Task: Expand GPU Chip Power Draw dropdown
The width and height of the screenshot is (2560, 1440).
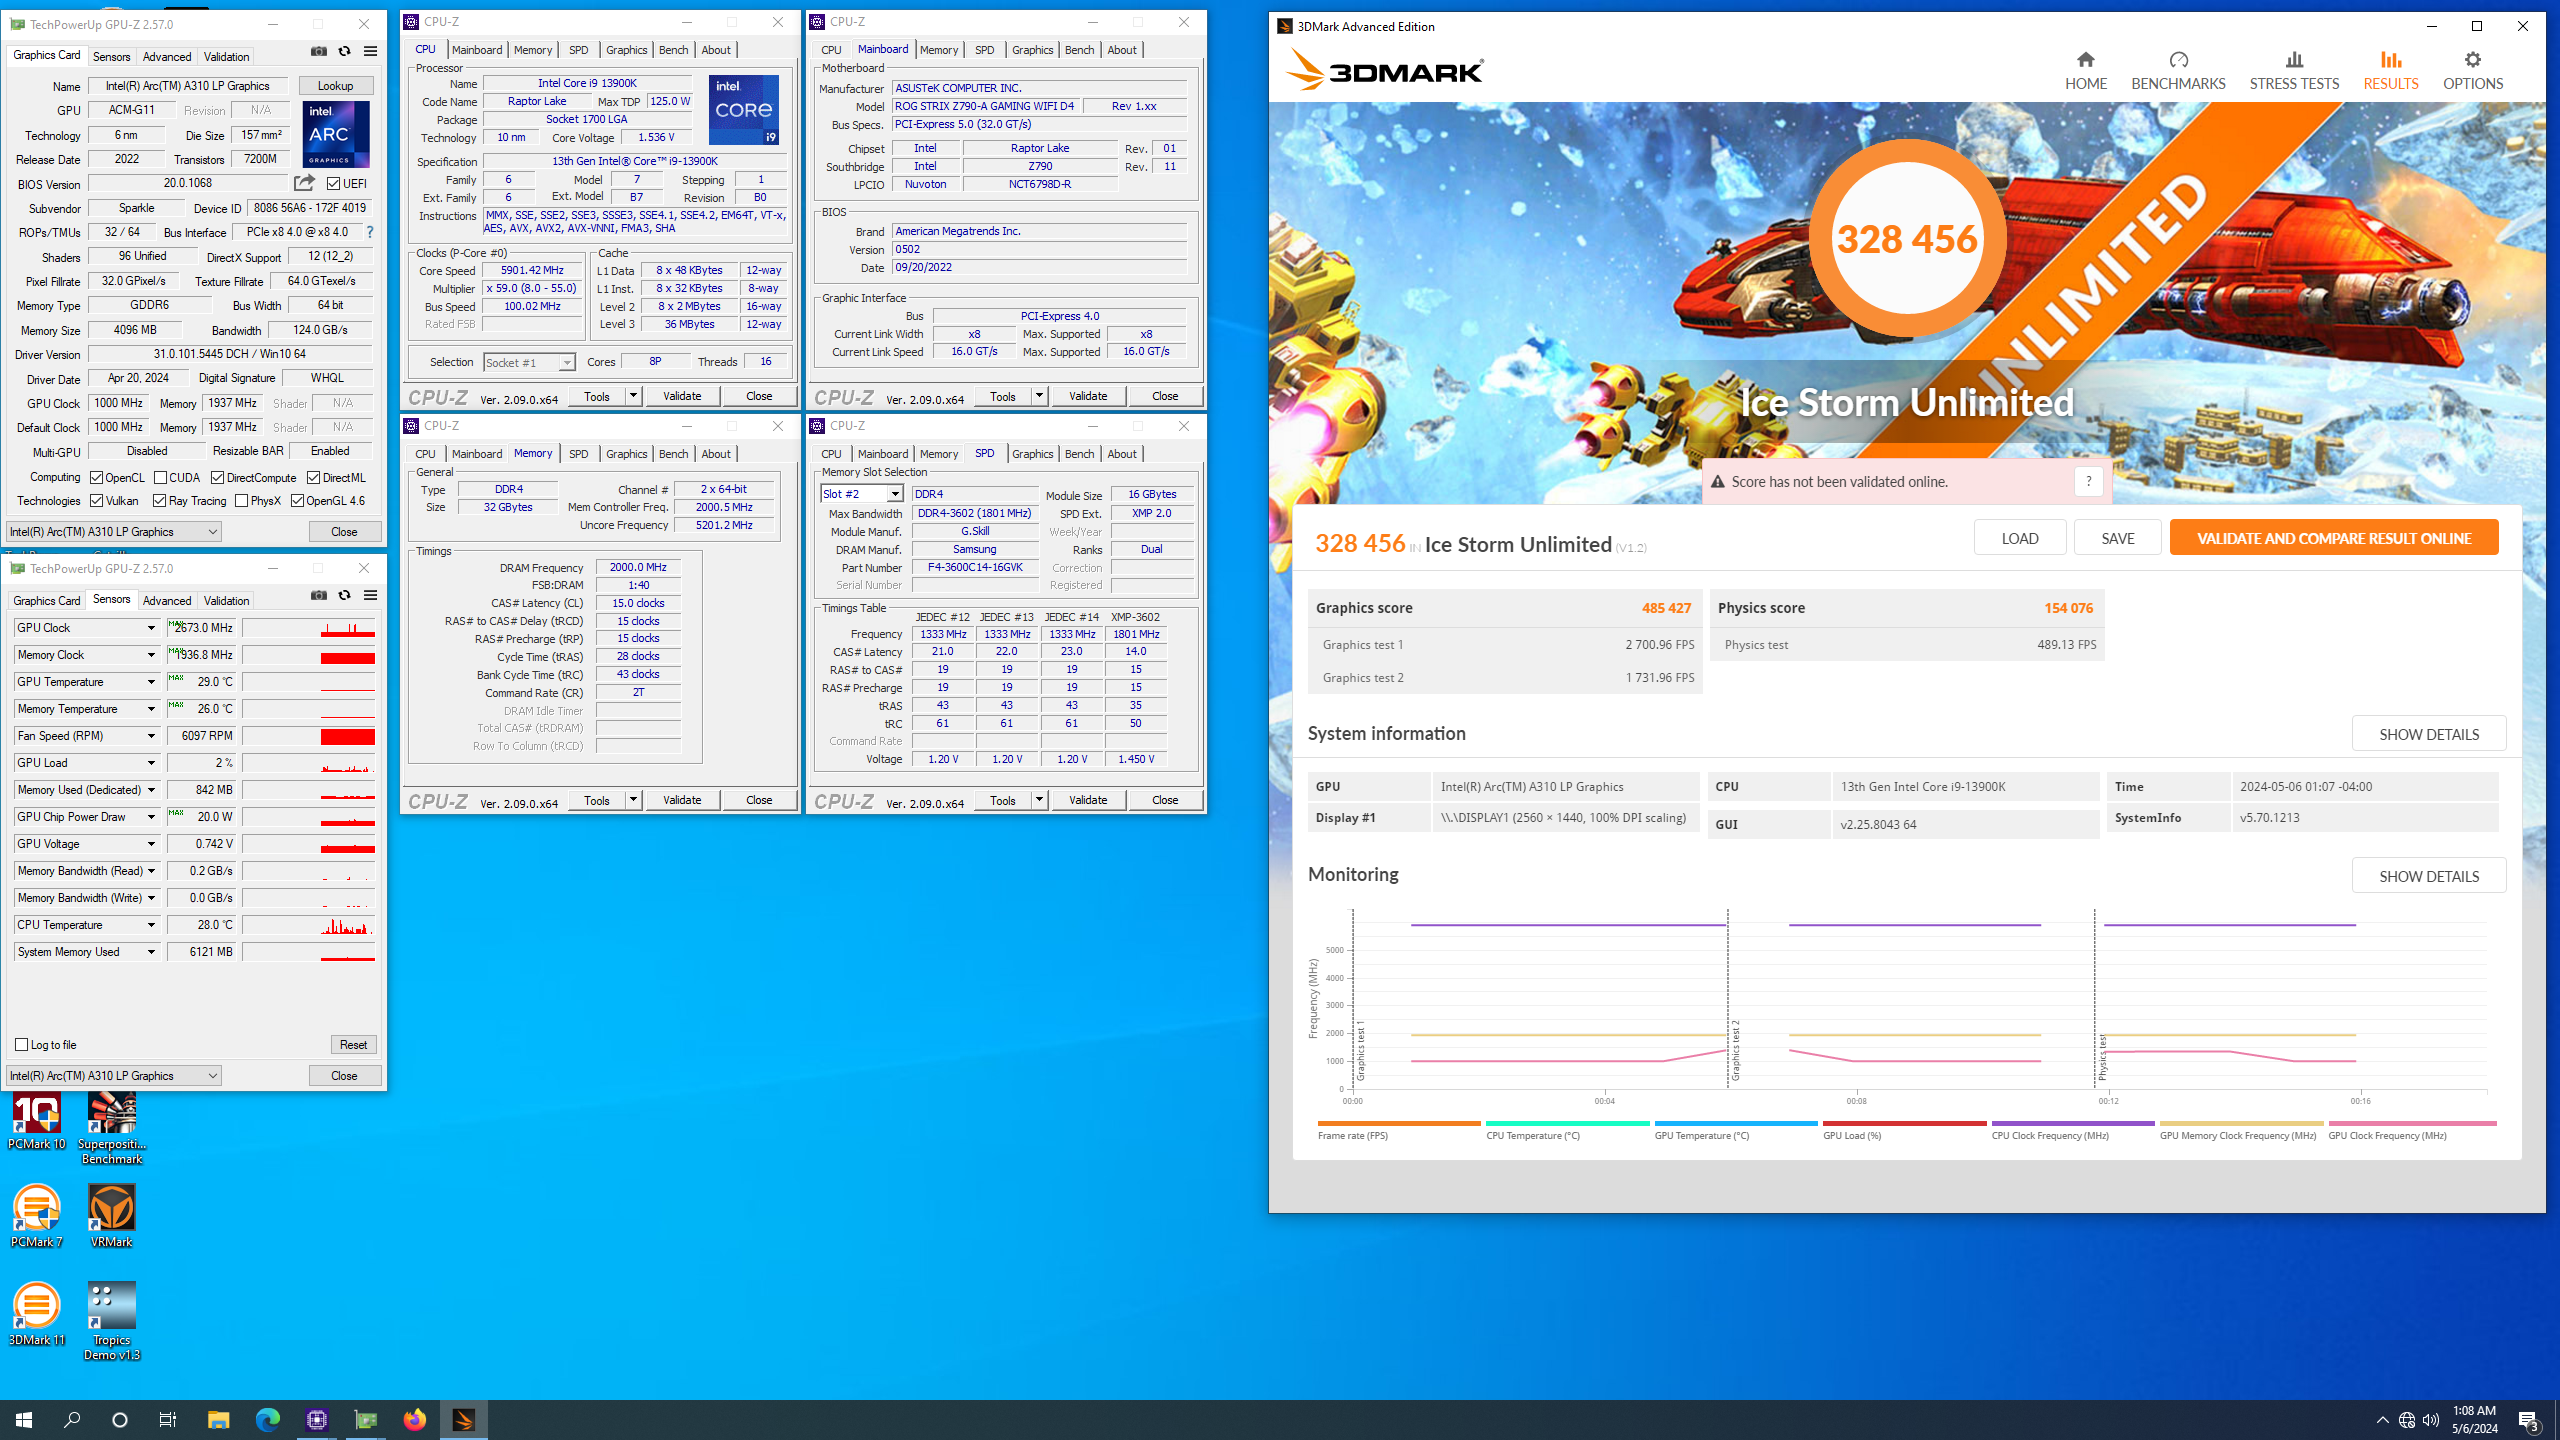Action: pos(151,817)
